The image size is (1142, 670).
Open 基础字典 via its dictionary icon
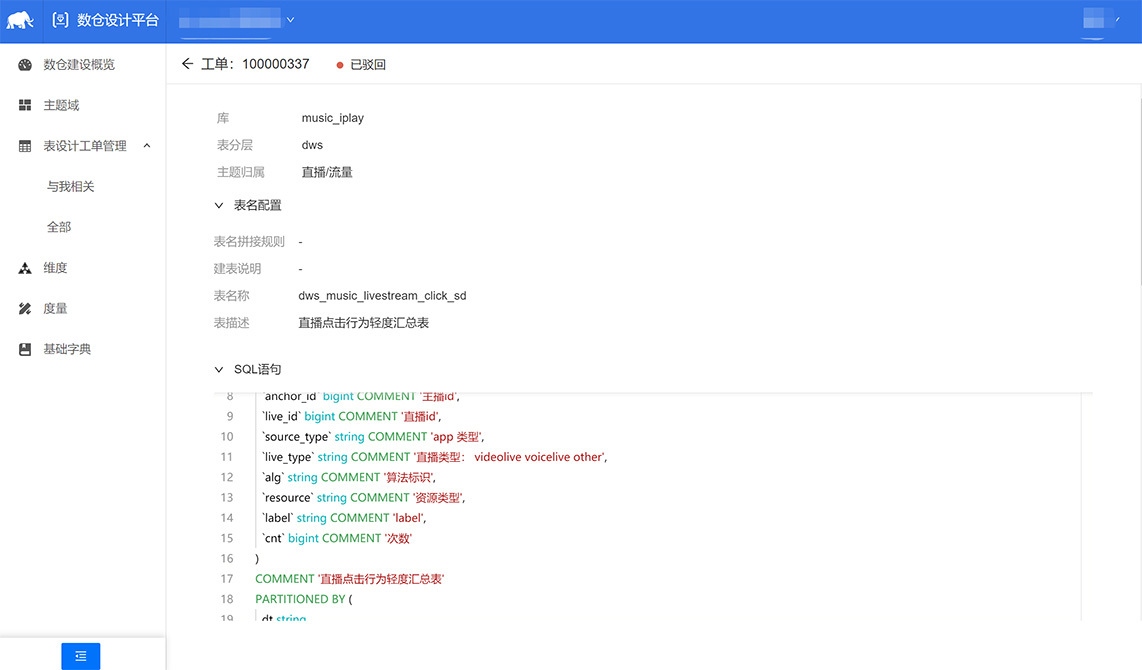click(x=25, y=348)
